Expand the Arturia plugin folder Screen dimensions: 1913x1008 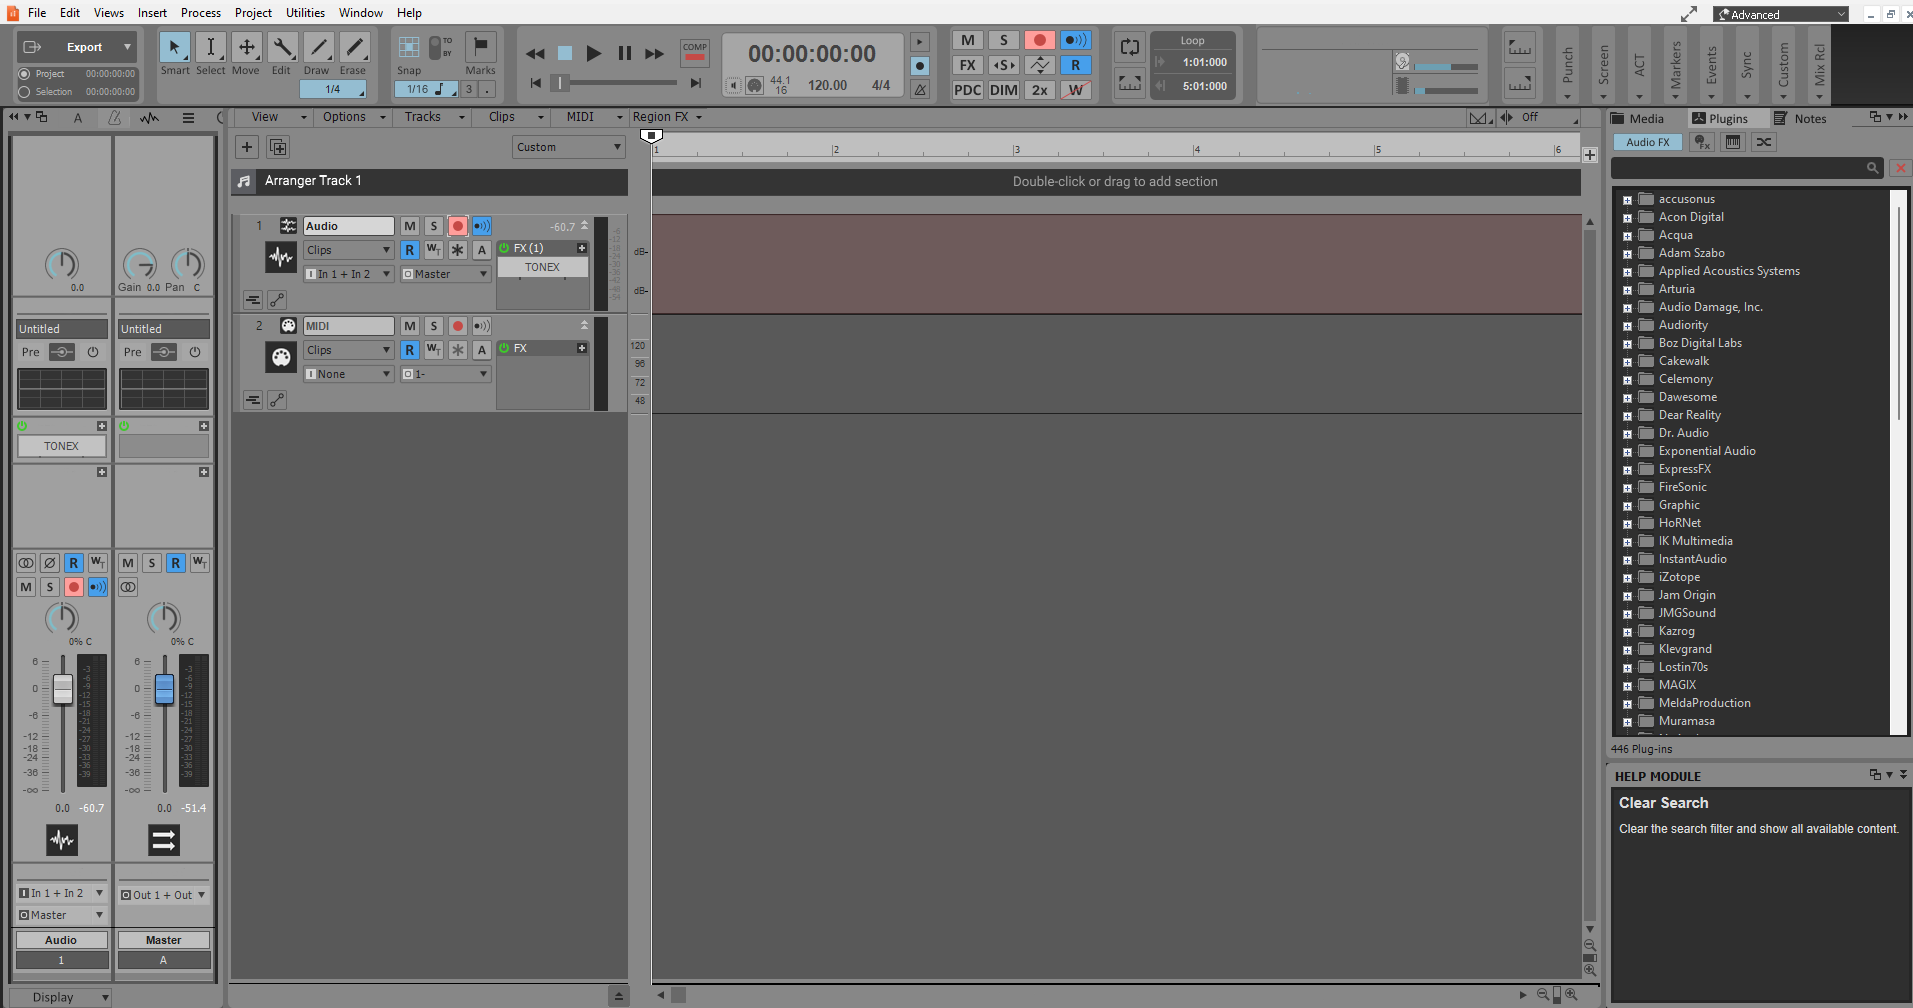[x=1627, y=290]
